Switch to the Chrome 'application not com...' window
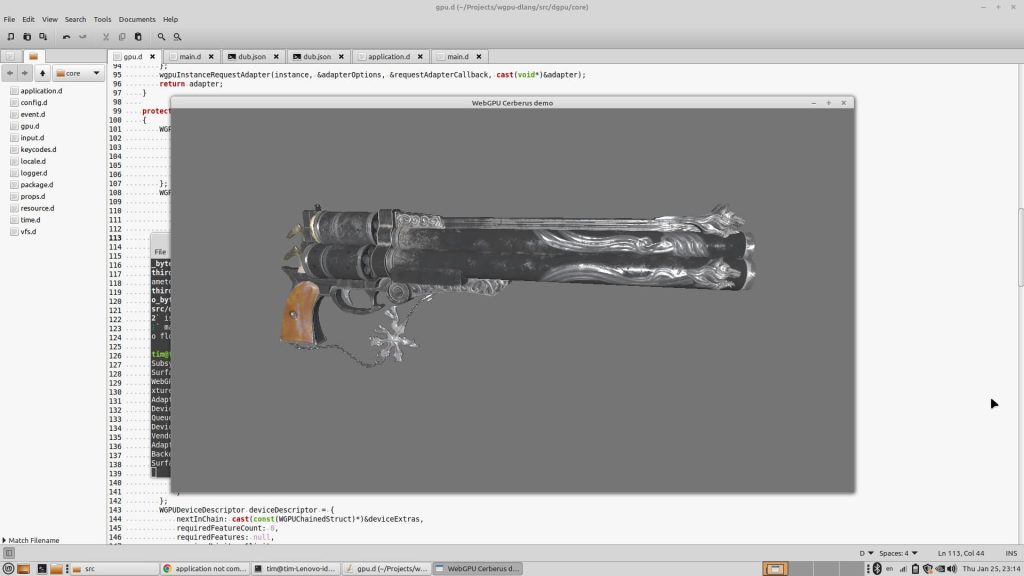This screenshot has width=1024, height=576. tap(204, 569)
